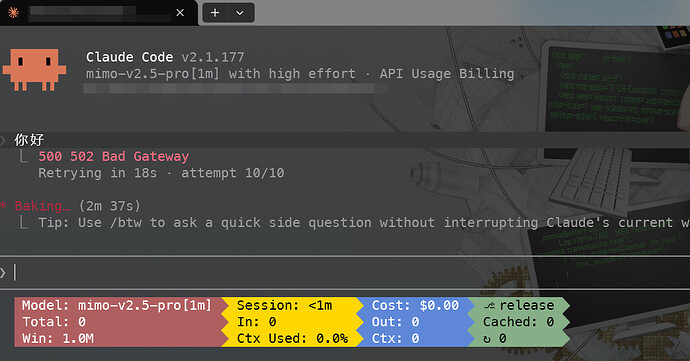
Task: Open a new terminal tab with plus button
Action: pos(215,13)
